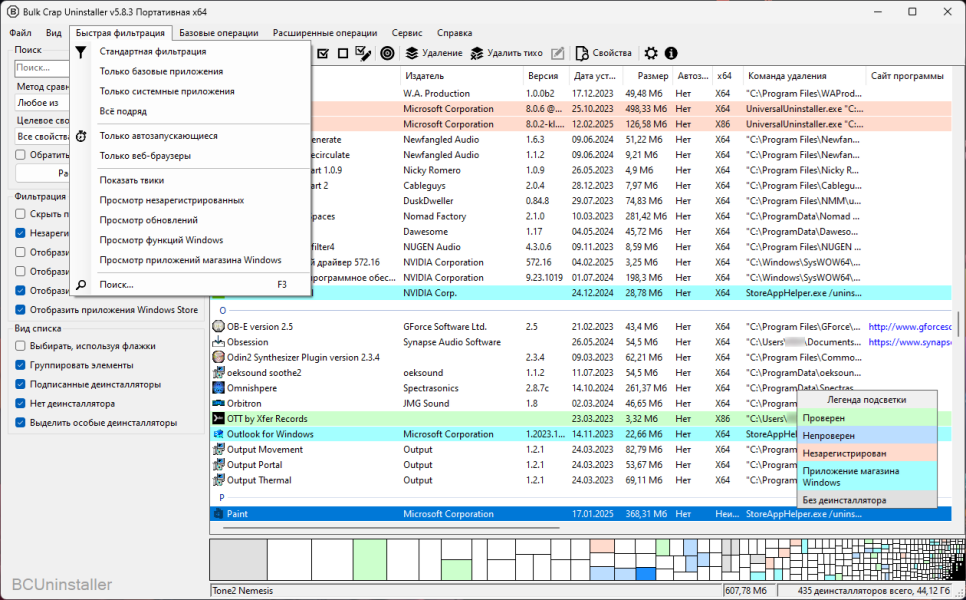Click the info circle icon in toolbar
This screenshot has height=600, width=966.
click(671, 54)
